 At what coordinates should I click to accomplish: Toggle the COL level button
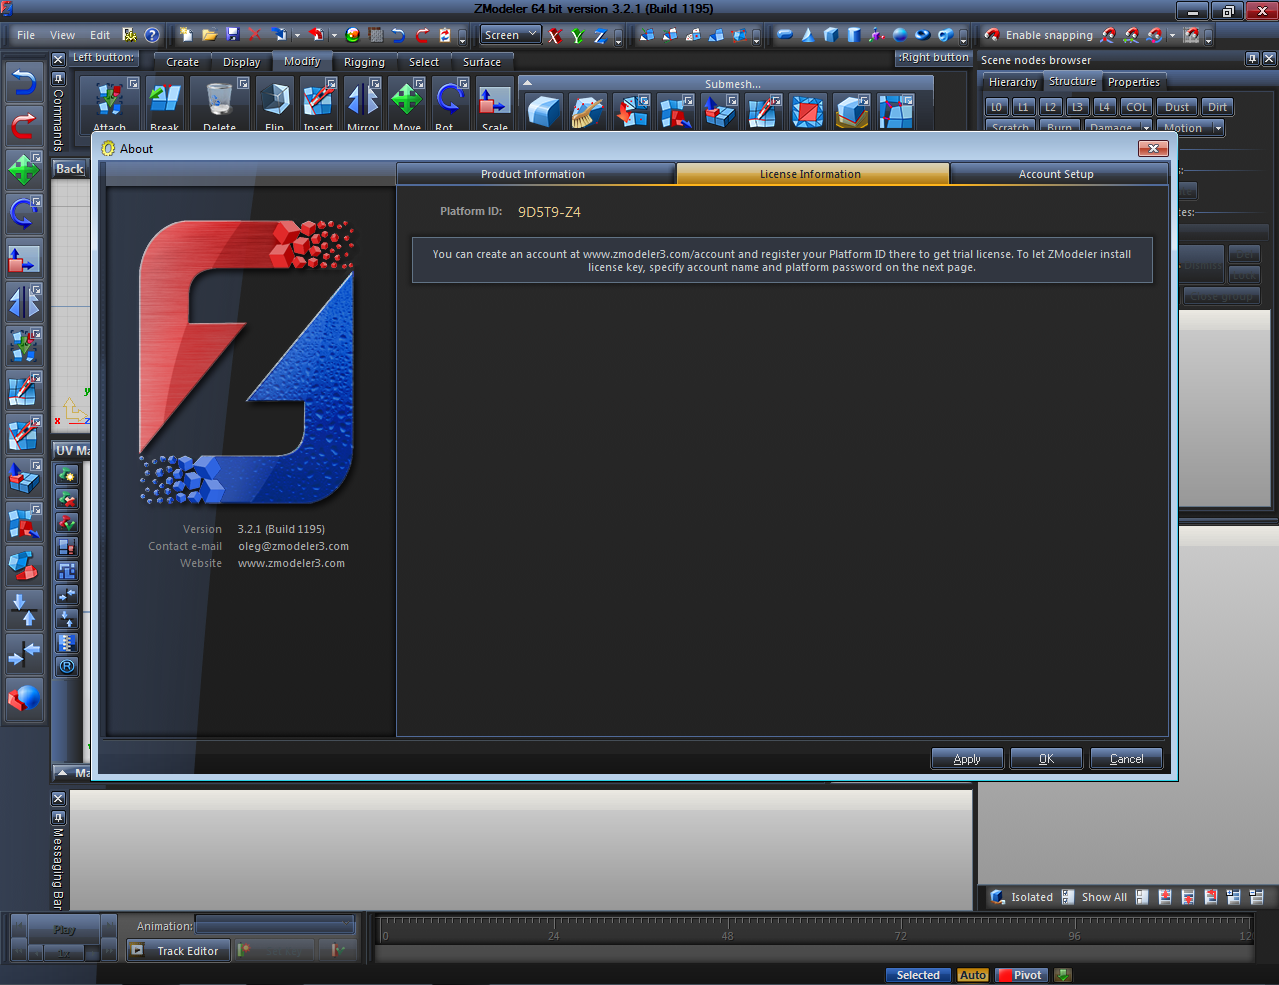[1137, 107]
